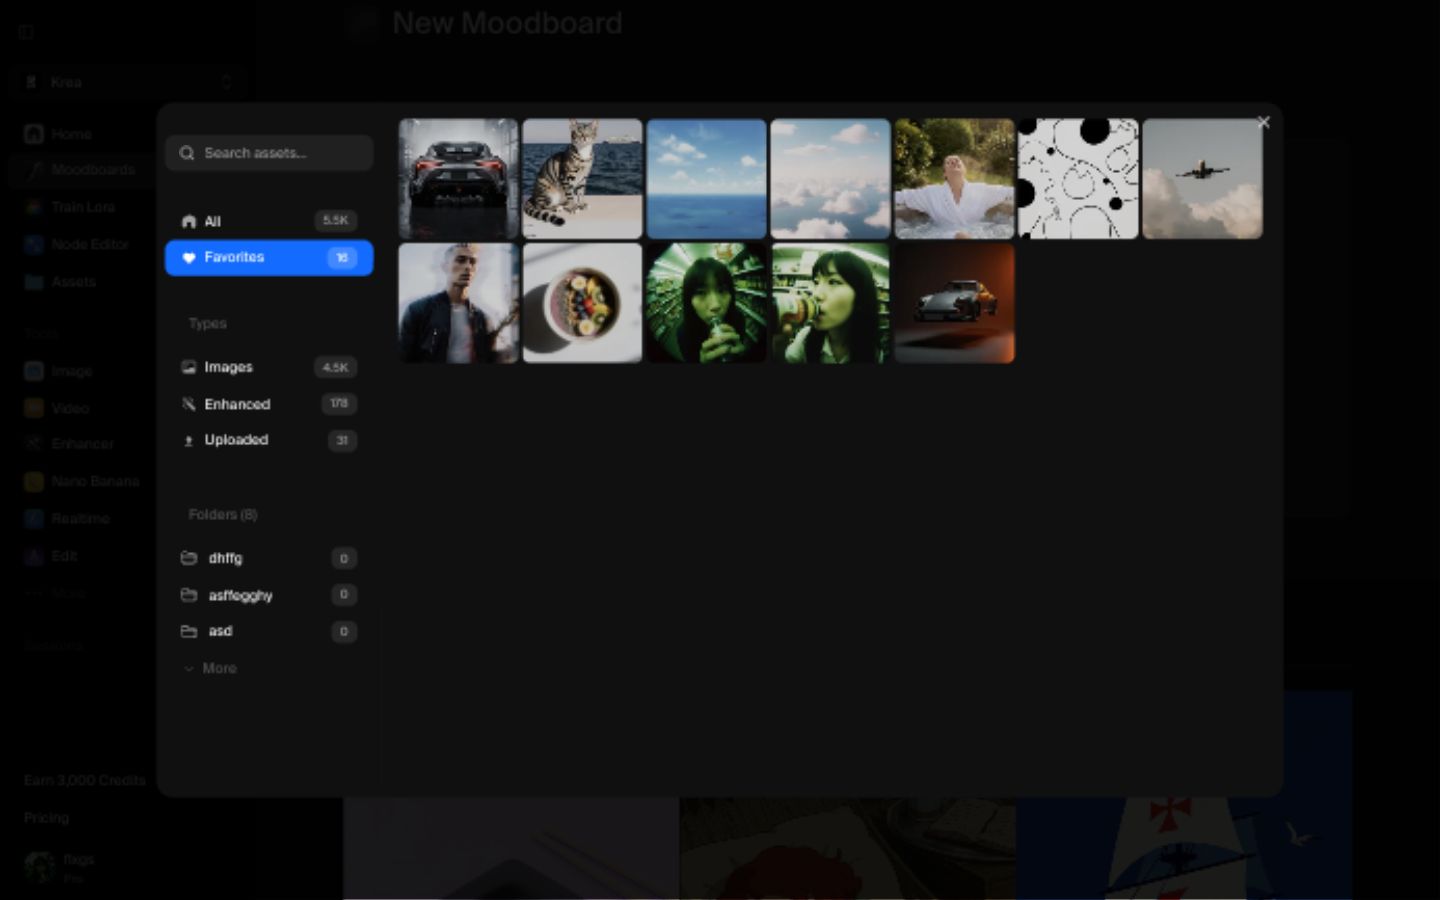1440x900 pixels.
Task: Select the All assets filter
Action: pos(269,221)
